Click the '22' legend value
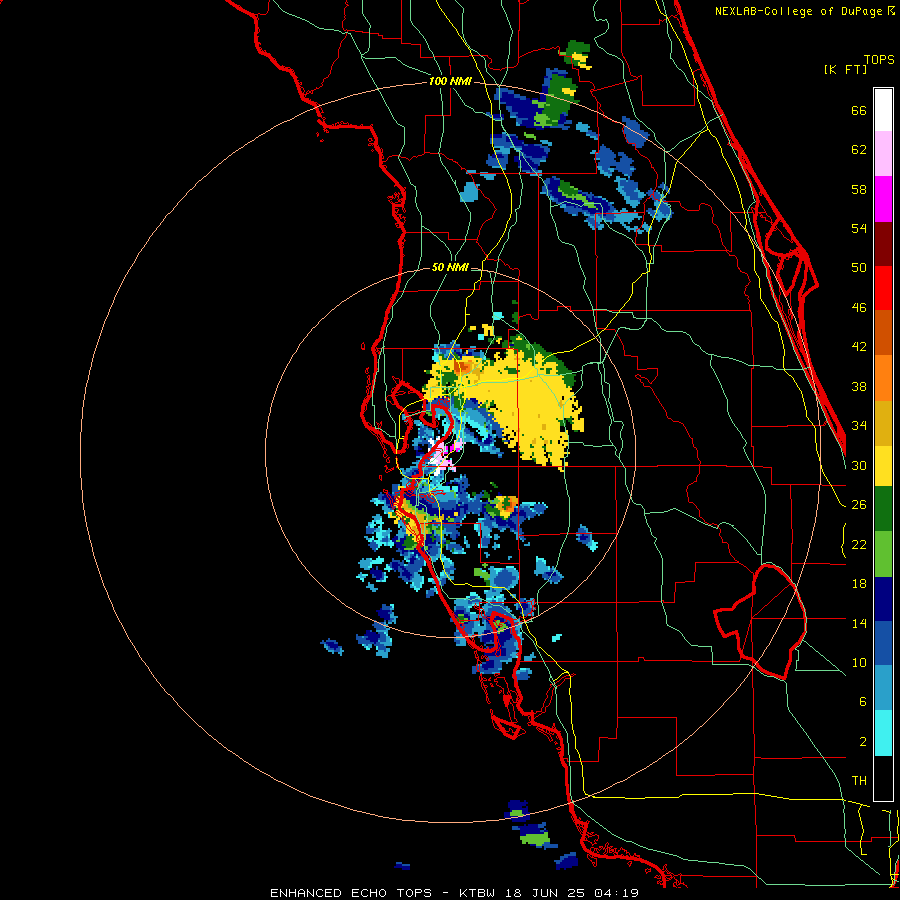The height and width of the screenshot is (900, 900). 859,544
